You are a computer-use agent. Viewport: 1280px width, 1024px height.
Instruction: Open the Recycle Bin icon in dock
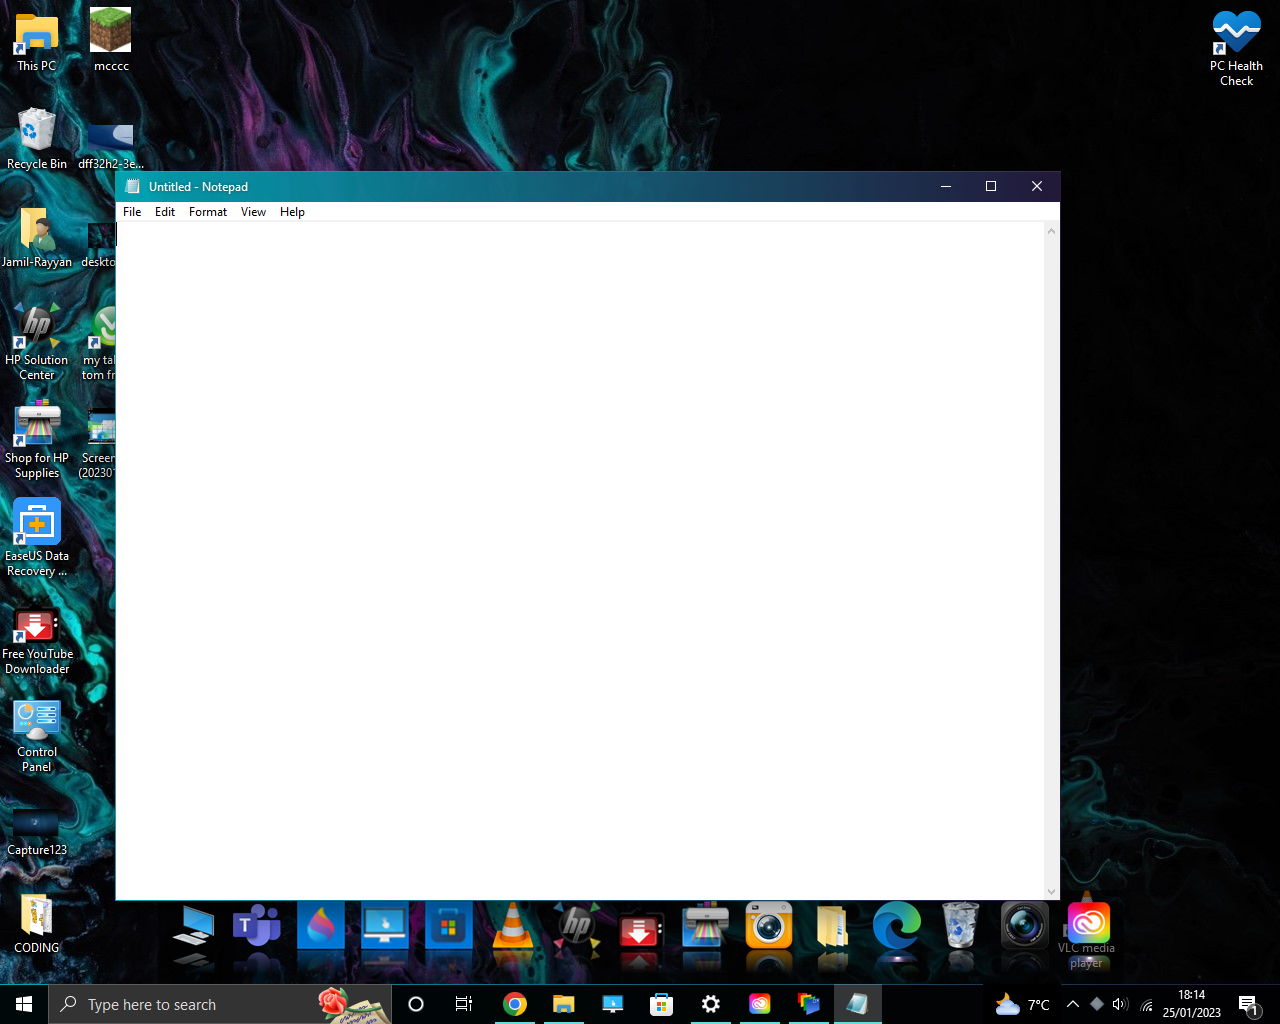(960, 926)
